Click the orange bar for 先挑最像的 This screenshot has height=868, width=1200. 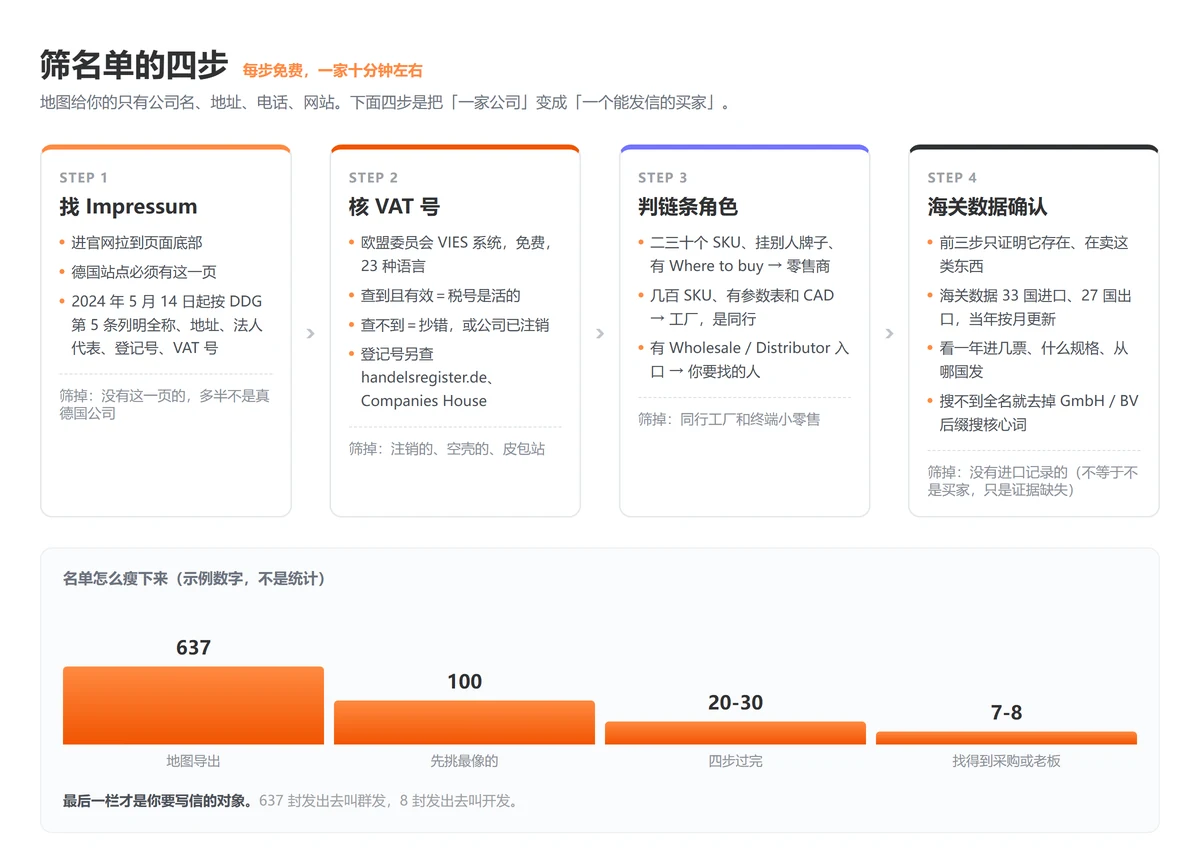click(464, 722)
